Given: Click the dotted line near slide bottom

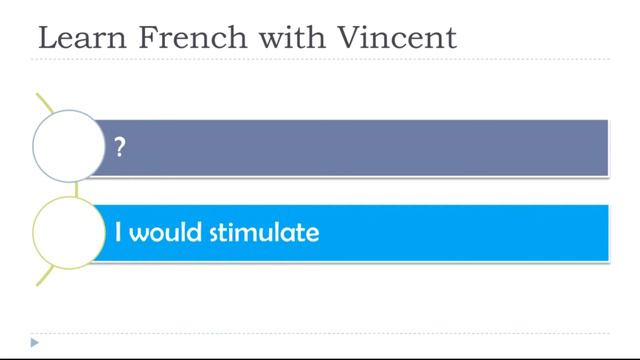Looking at the screenshot, I should coord(320,333).
